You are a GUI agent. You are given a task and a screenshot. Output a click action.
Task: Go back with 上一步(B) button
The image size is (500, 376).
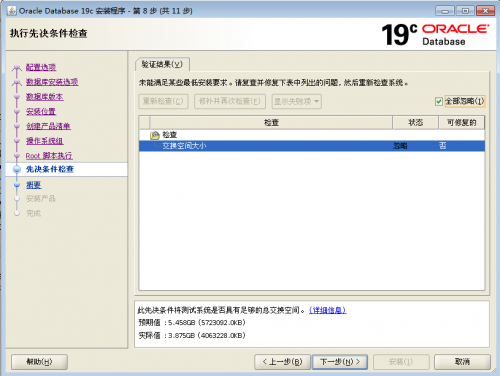[x=282, y=362]
